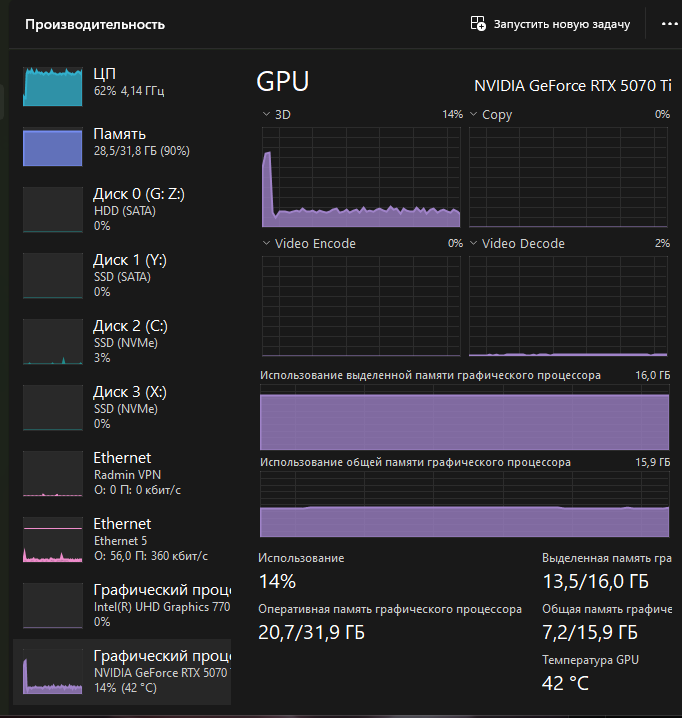Click the NVIDIA GPU purple thumbnail graph
The image size is (682, 718).
(x=53, y=671)
